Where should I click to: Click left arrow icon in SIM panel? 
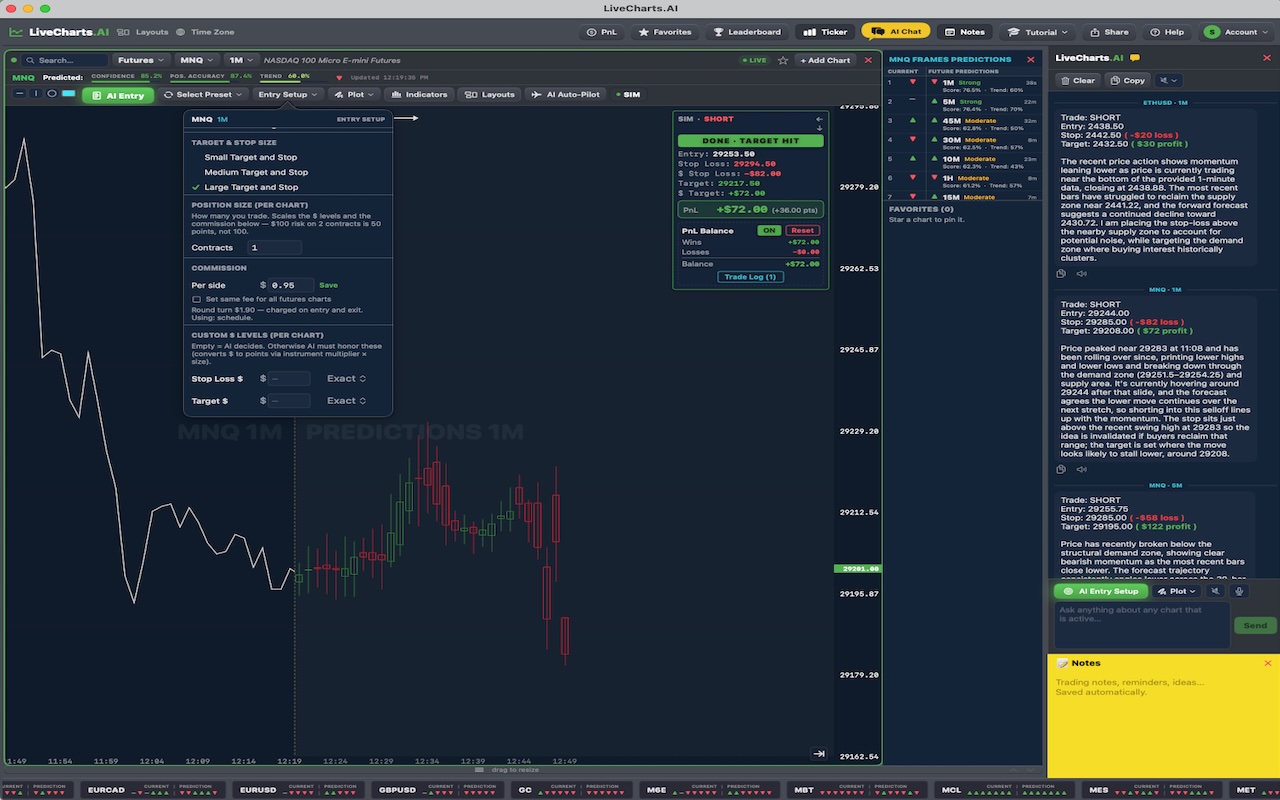[820, 119]
